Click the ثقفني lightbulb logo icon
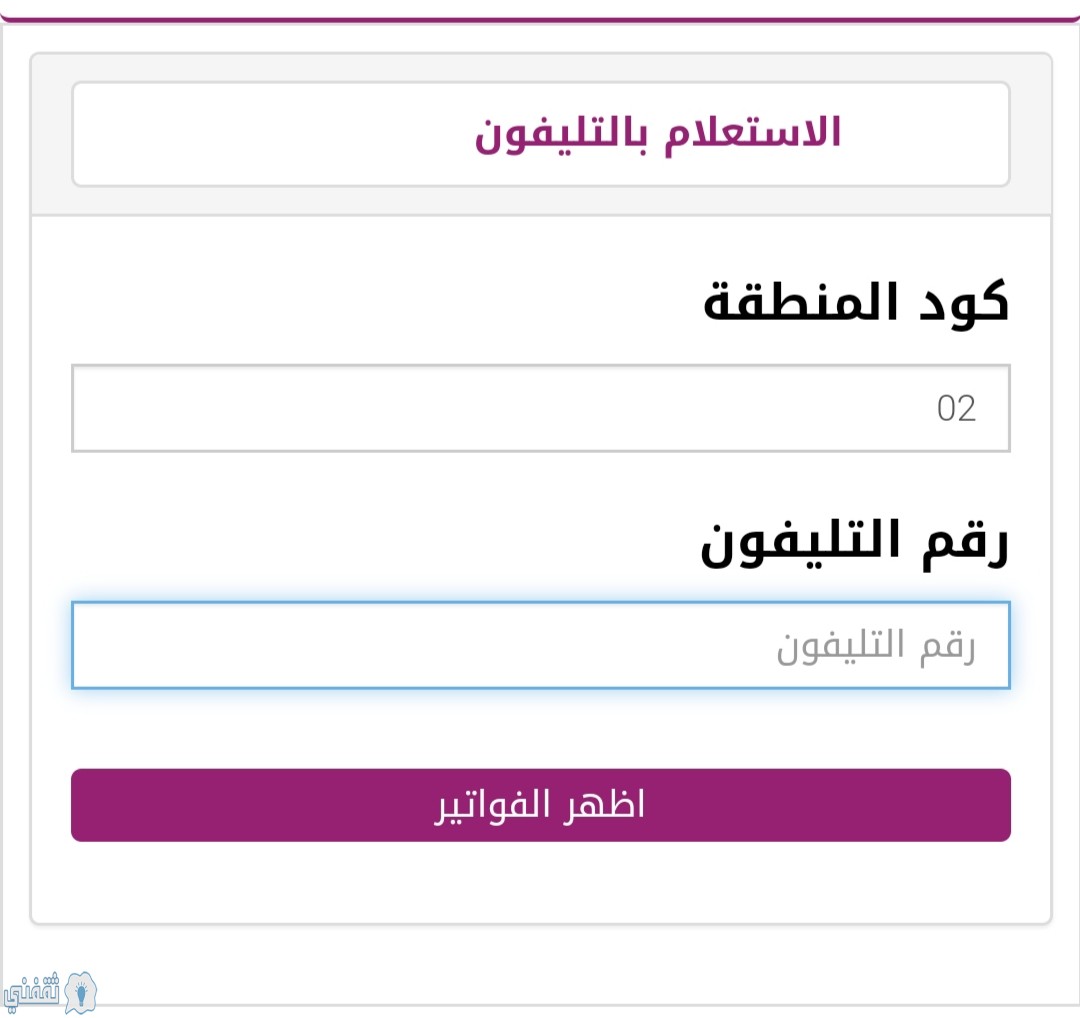The height and width of the screenshot is (1018, 1080). [x=81, y=993]
